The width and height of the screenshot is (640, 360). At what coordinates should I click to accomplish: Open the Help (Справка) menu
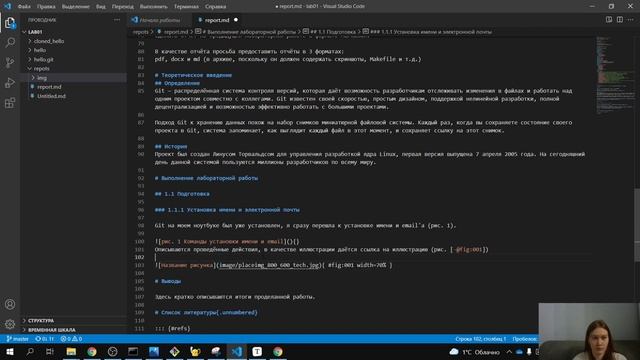[x=216, y=7]
